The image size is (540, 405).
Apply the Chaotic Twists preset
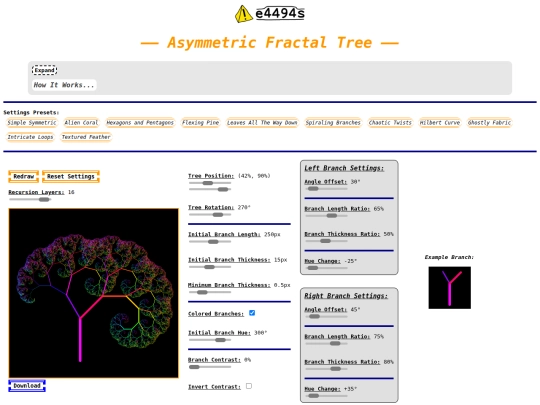click(390, 123)
